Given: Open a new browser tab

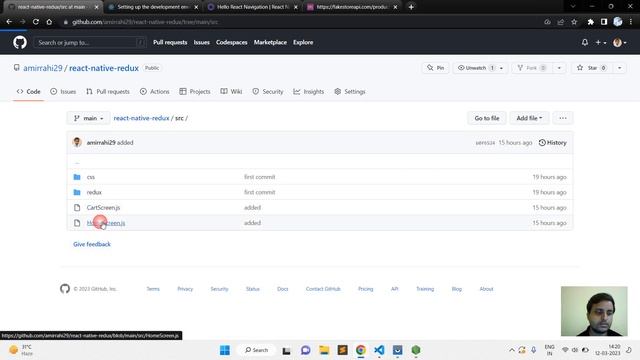Looking at the screenshot, I should point(411,7).
